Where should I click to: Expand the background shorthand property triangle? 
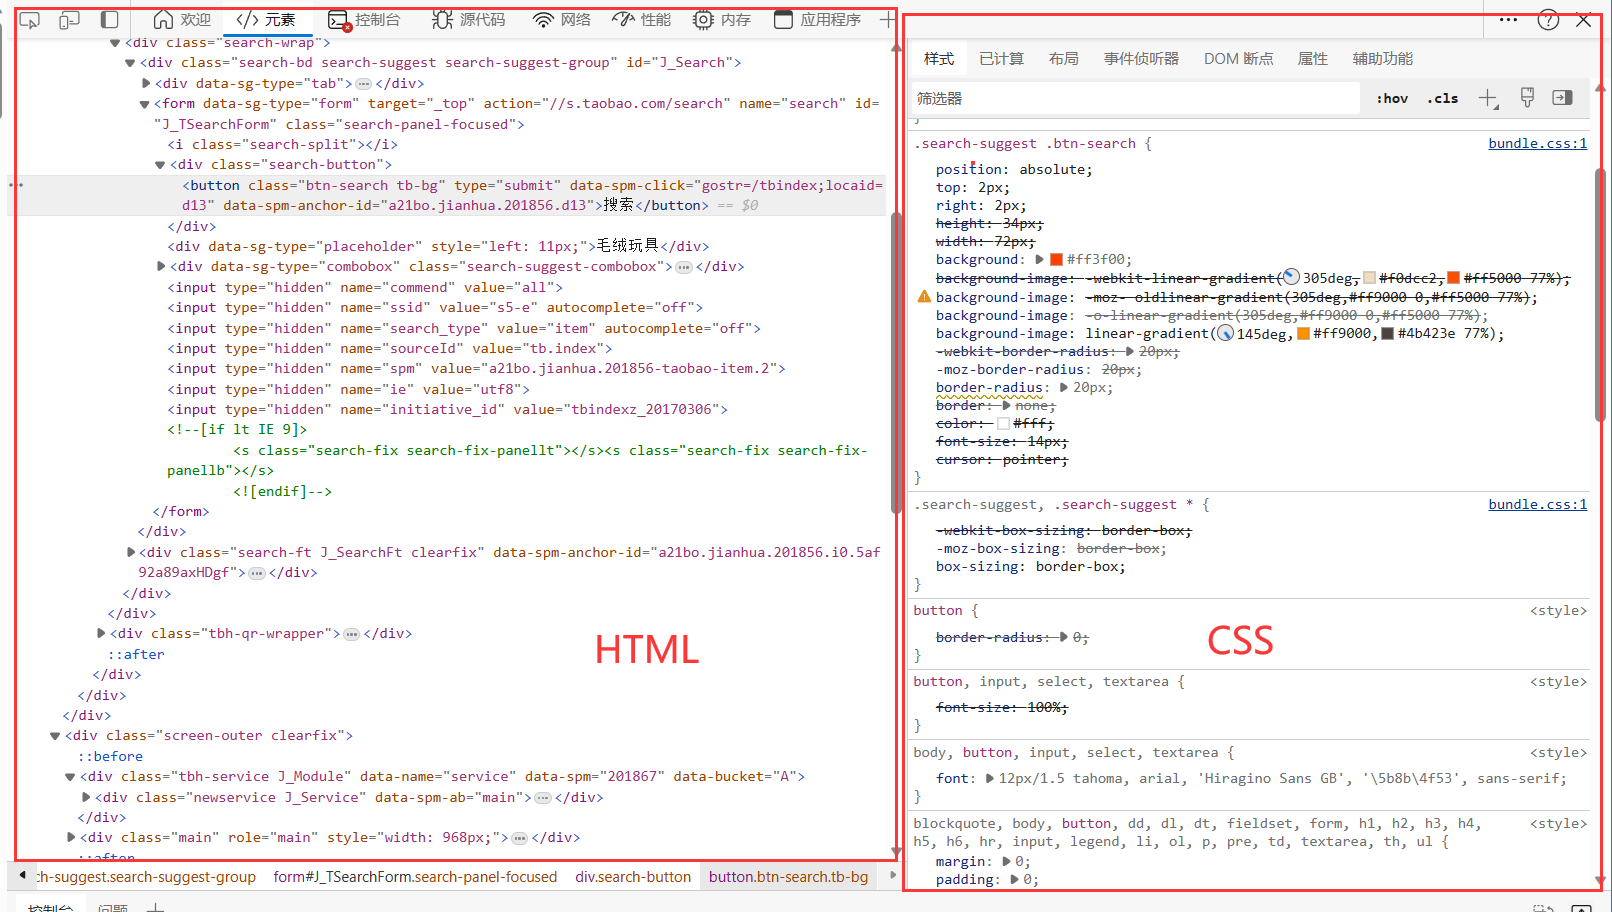point(1039,260)
